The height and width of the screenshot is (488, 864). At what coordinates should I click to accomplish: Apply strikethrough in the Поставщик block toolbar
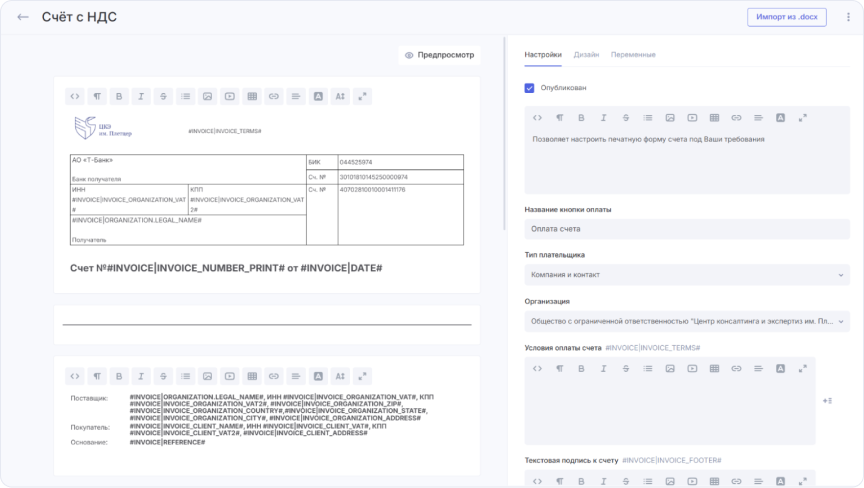point(163,376)
